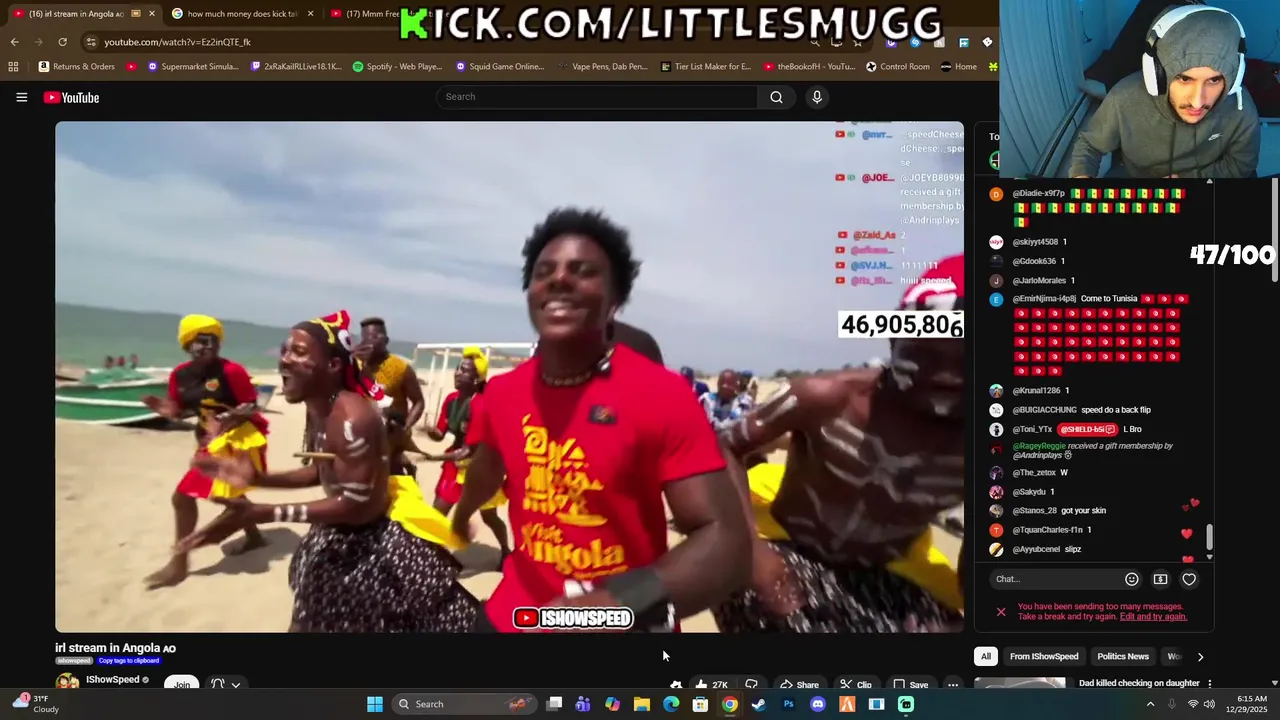Open the Tier List Maker bookmark
This screenshot has width=1280, height=720.
[706, 67]
